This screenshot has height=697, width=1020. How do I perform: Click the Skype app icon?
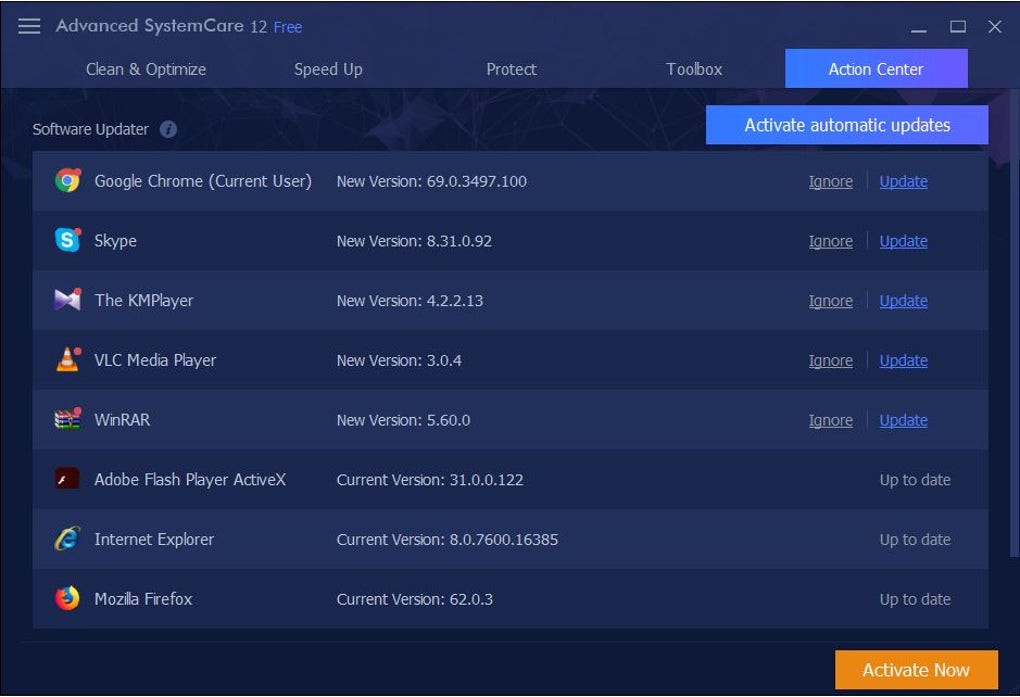point(68,240)
